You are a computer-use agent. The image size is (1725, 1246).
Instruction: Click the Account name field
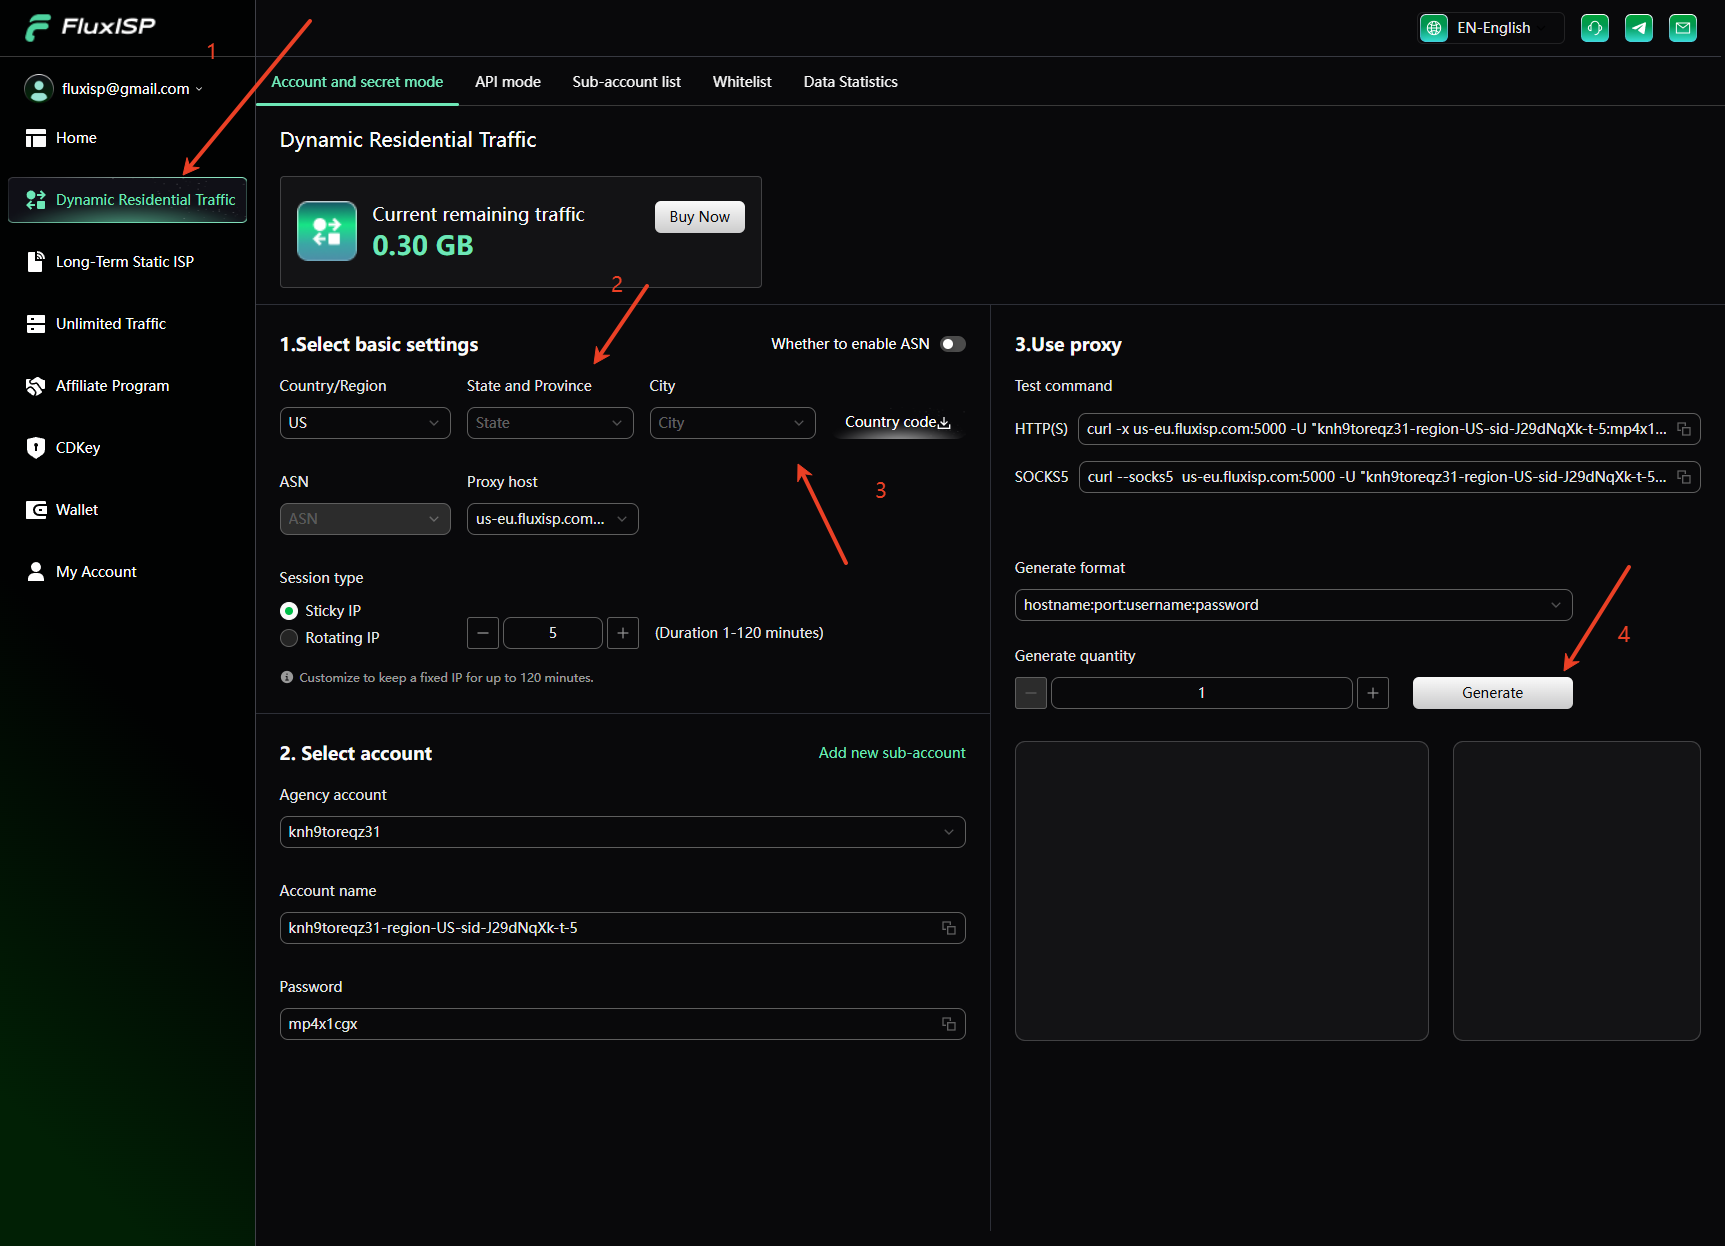pyautogui.click(x=623, y=928)
